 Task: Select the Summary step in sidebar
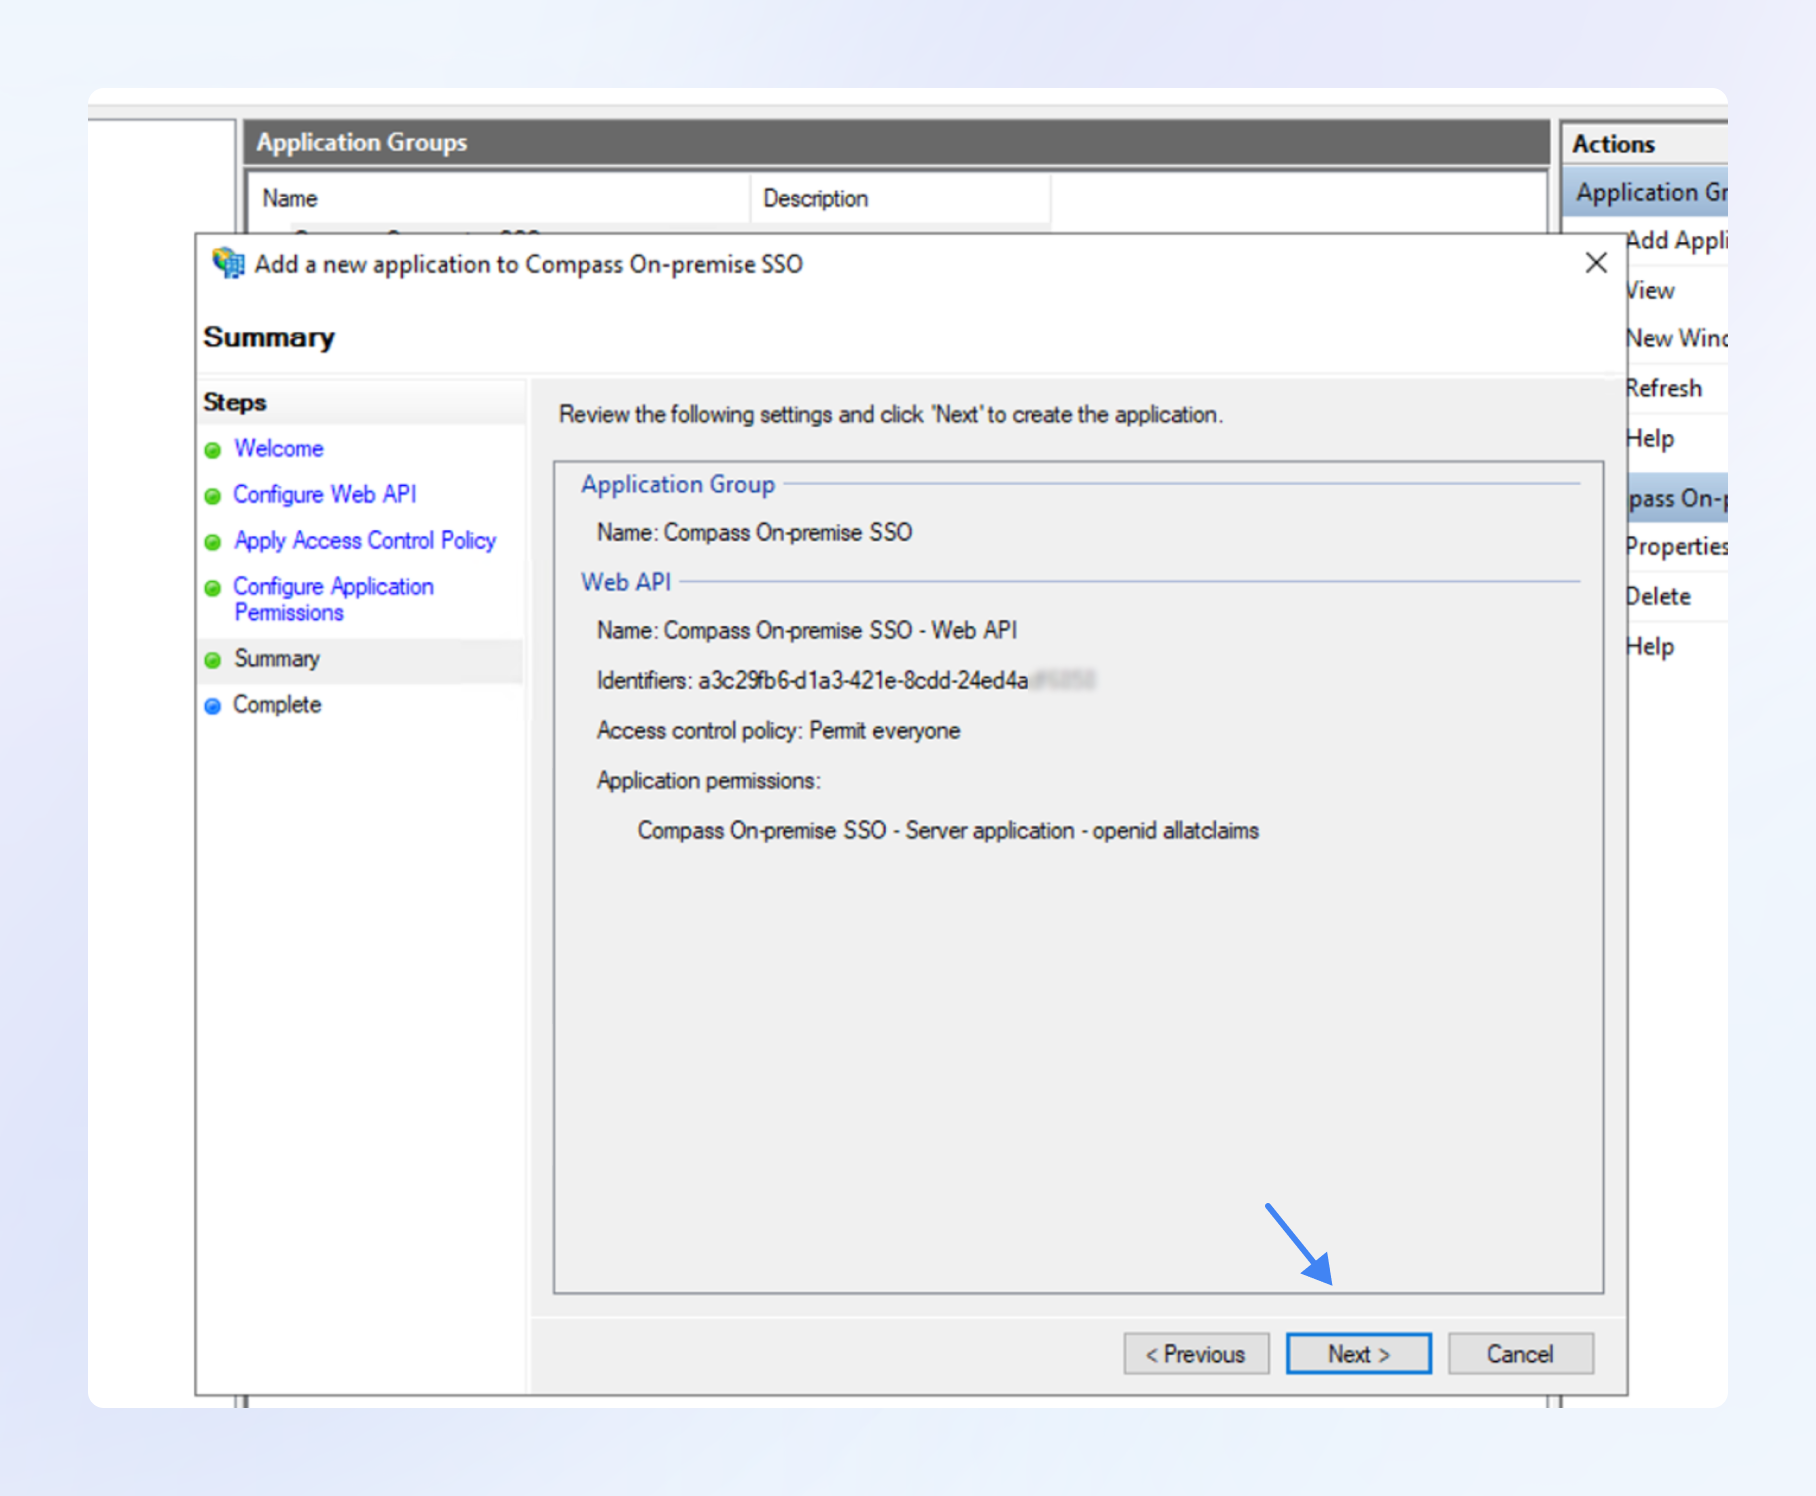click(x=277, y=659)
